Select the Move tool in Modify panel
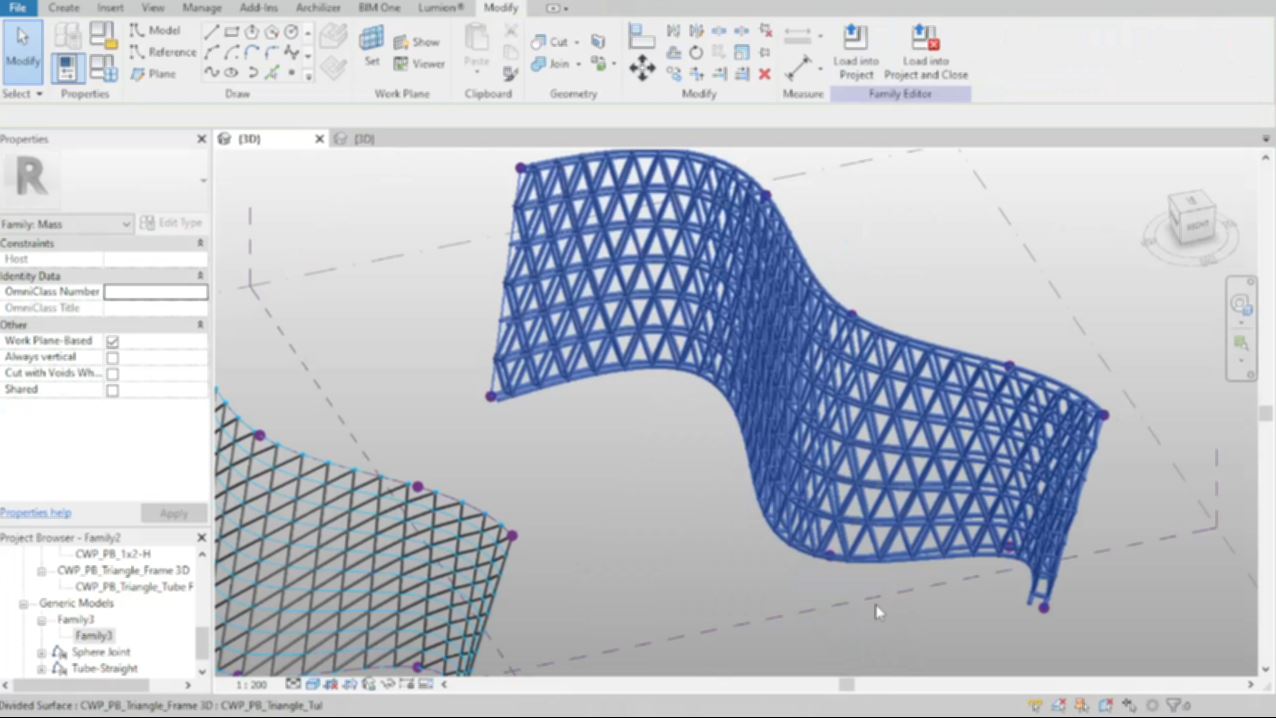Viewport: 1276px width, 718px height. 641,68
